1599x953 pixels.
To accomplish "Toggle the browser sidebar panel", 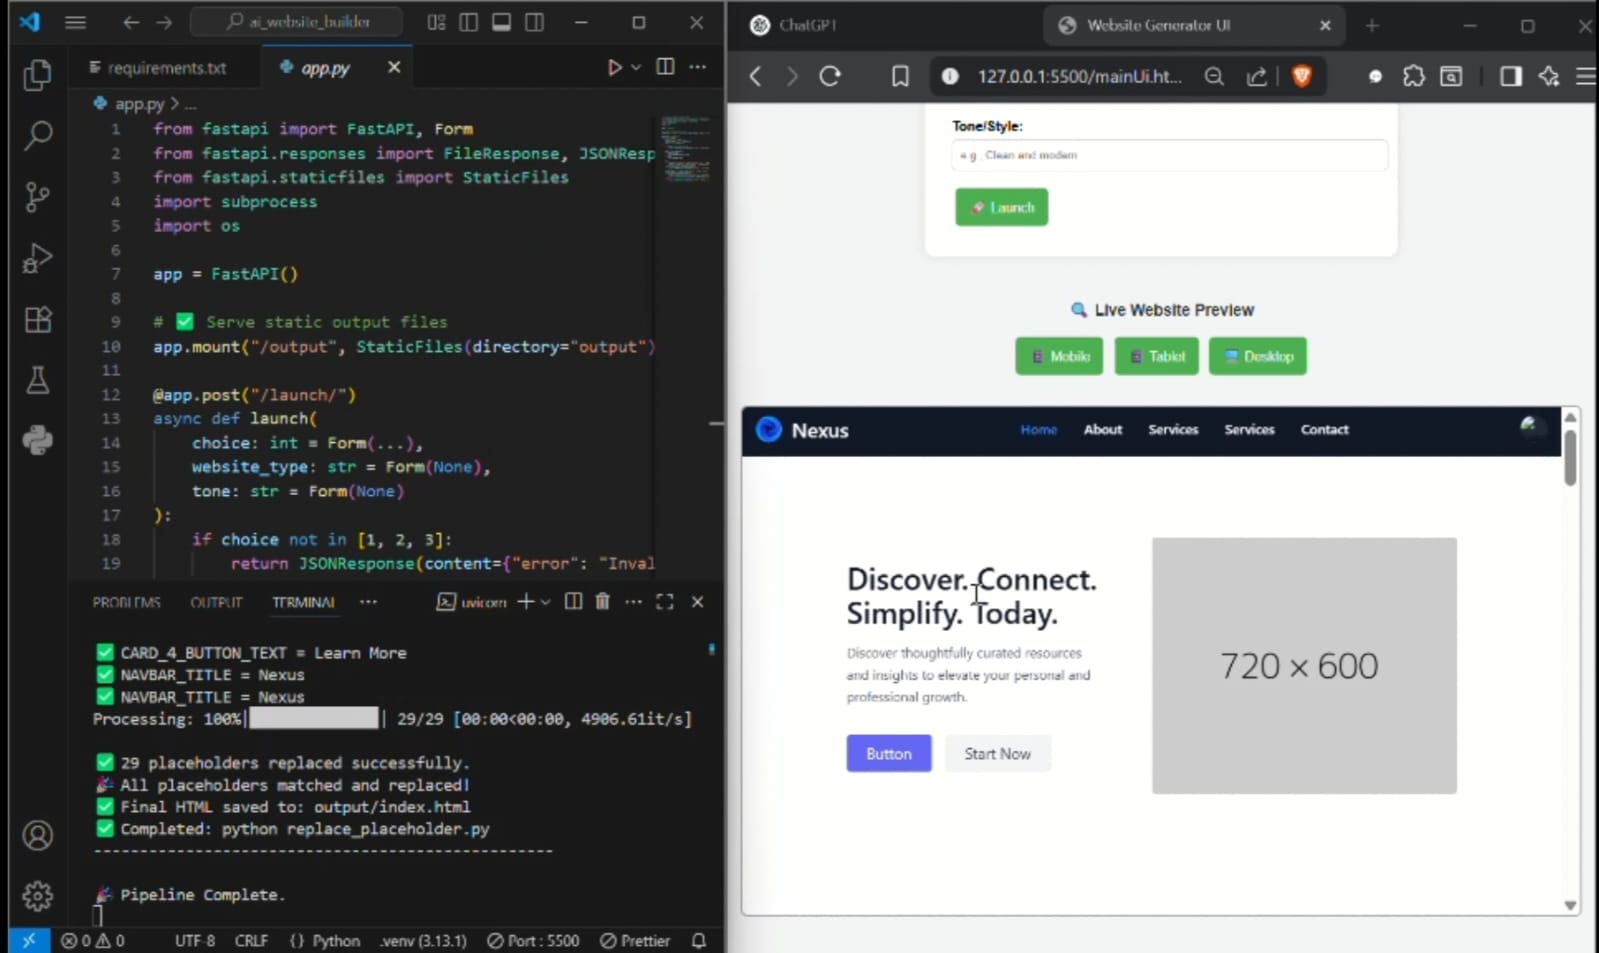I will click(x=1510, y=76).
